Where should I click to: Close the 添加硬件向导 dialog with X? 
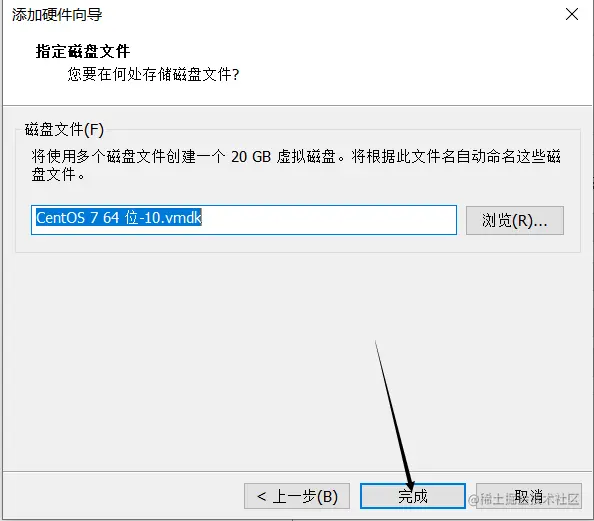coord(572,14)
